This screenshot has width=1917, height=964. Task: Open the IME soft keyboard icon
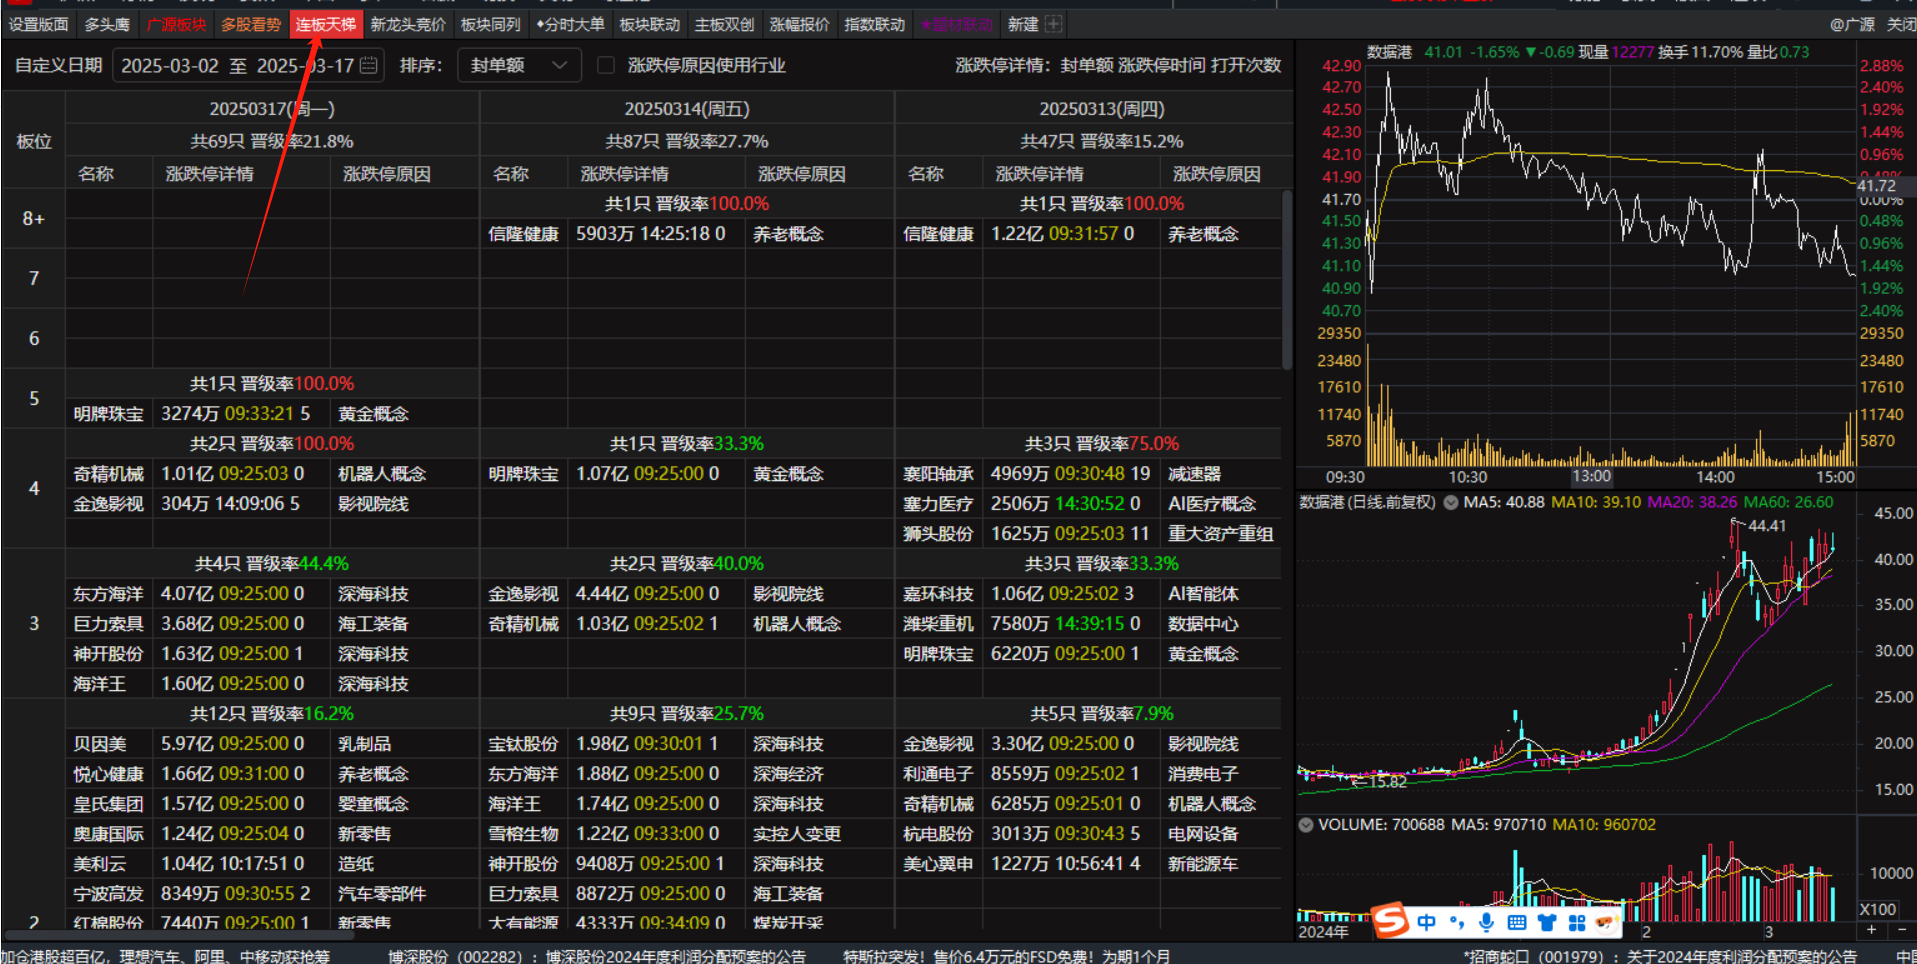(1517, 922)
